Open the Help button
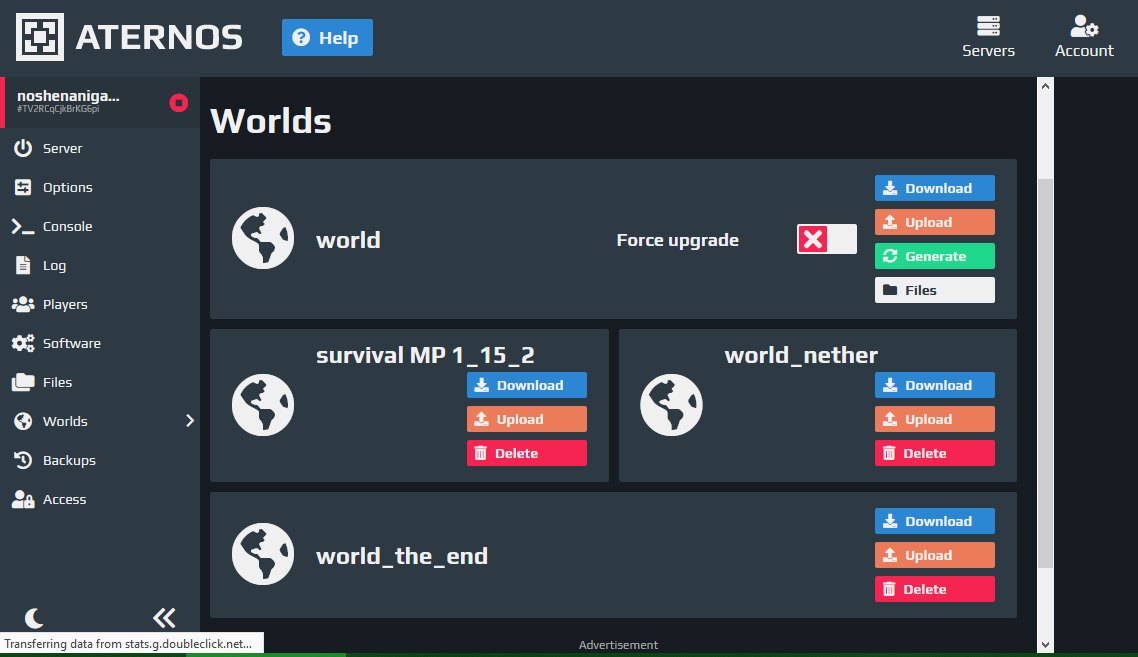The image size is (1138, 657). pos(327,38)
